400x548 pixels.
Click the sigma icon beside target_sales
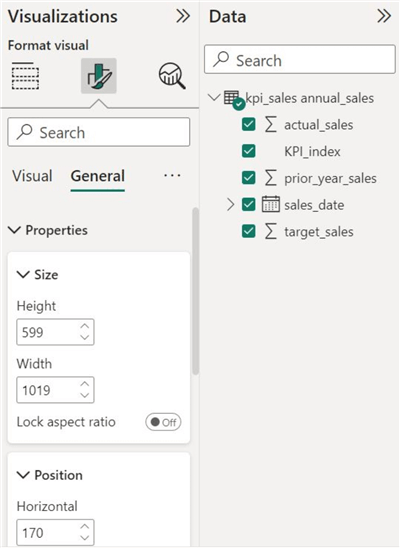tap(271, 231)
